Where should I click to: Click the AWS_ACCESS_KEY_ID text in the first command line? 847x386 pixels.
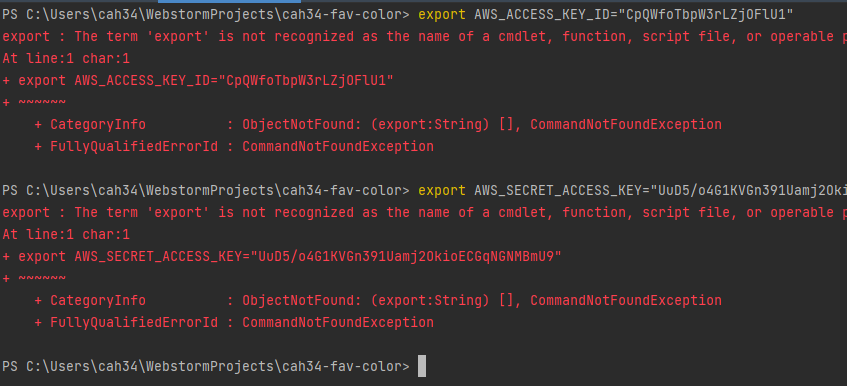click(545, 15)
